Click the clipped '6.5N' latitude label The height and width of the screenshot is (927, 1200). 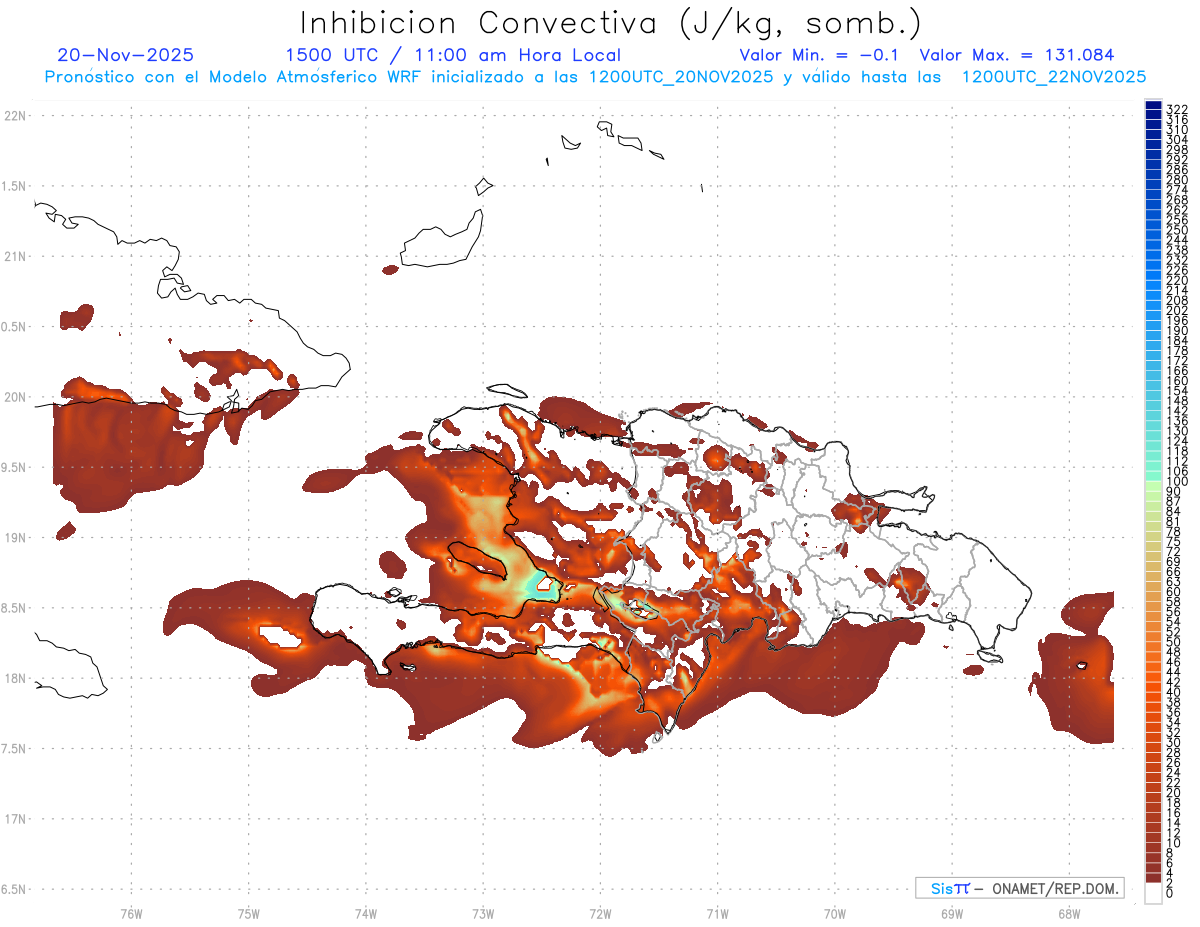click(x=13, y=889)
